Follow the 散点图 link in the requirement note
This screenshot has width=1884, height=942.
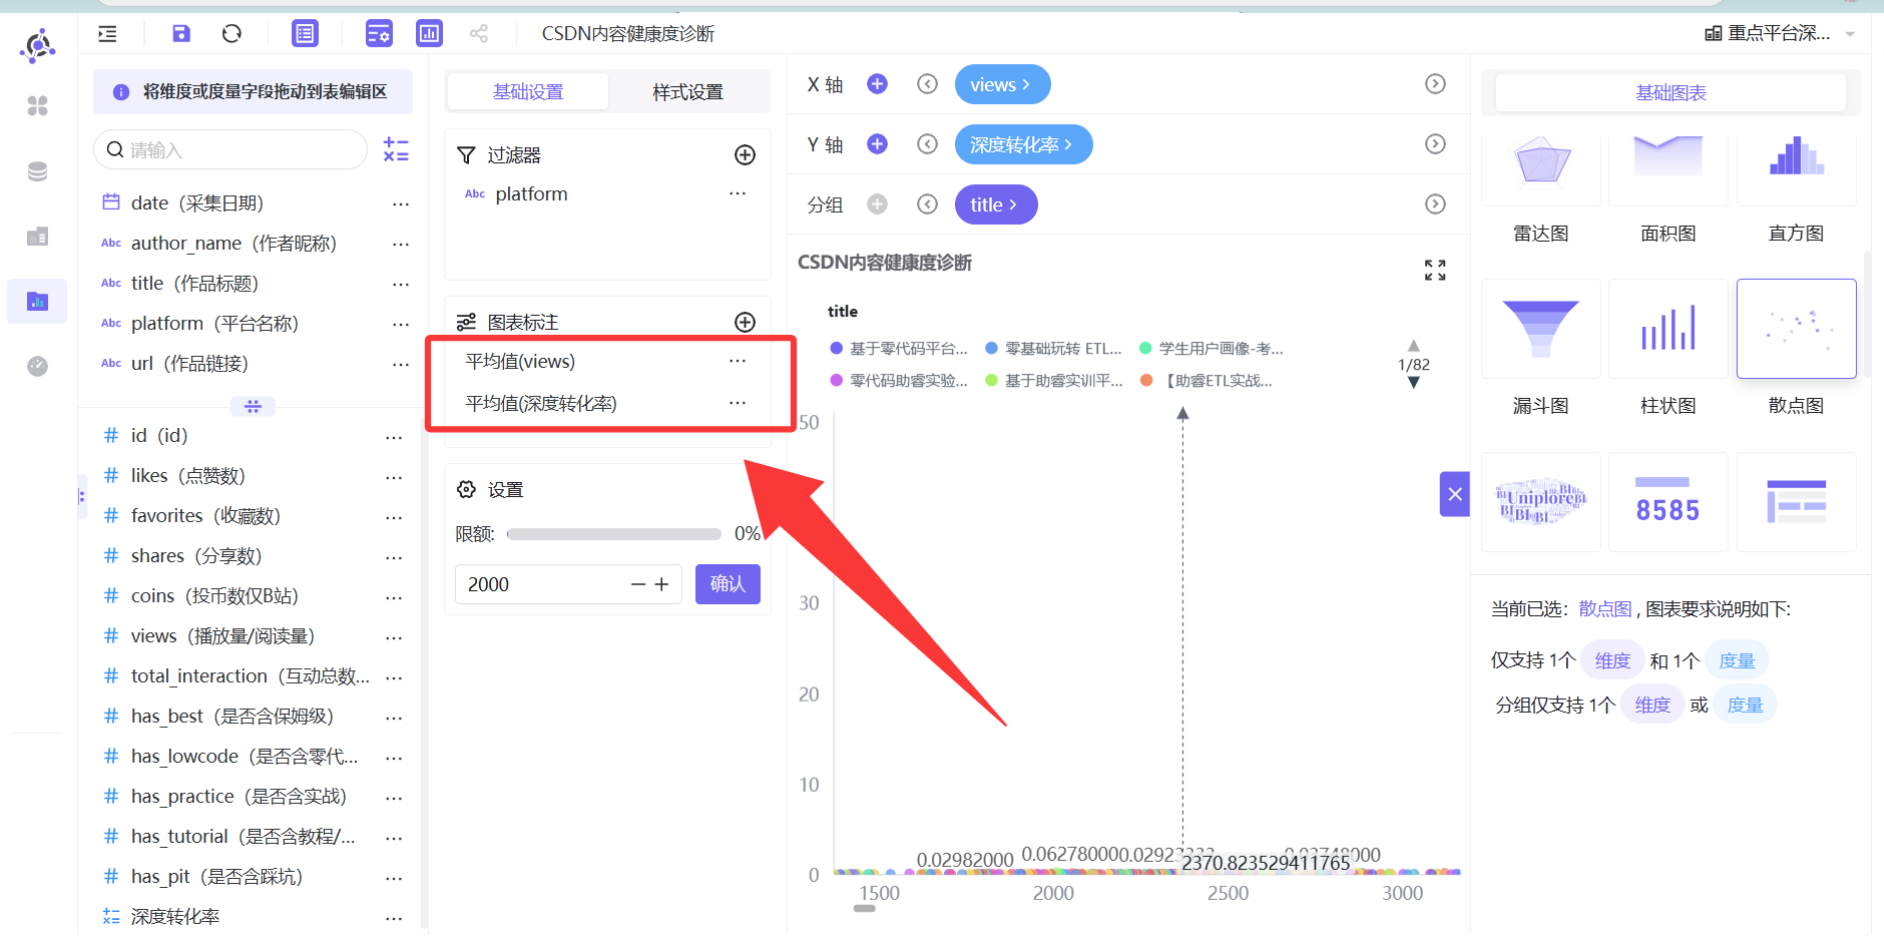(x=1605, y=609)
